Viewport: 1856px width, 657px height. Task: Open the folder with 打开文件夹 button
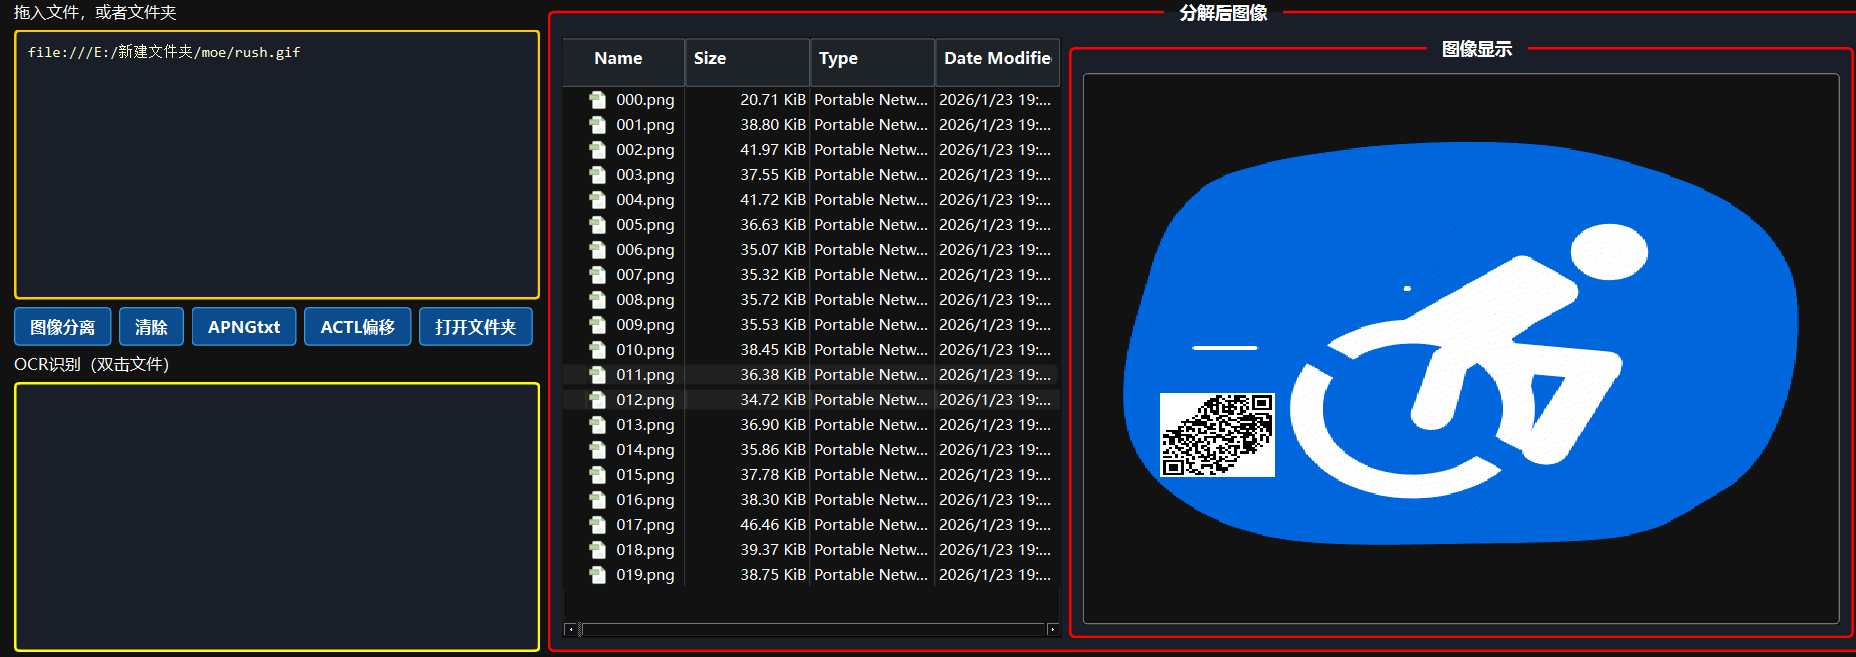pyautogui.click(x=475, y=327)
